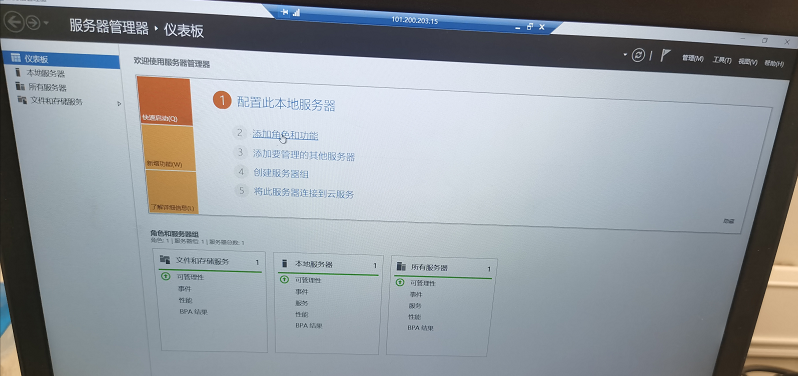The width and height of the screenshot is (798, 376).
Task: Open 服务 in 所有服务器 tile
Action: [415, 306]
